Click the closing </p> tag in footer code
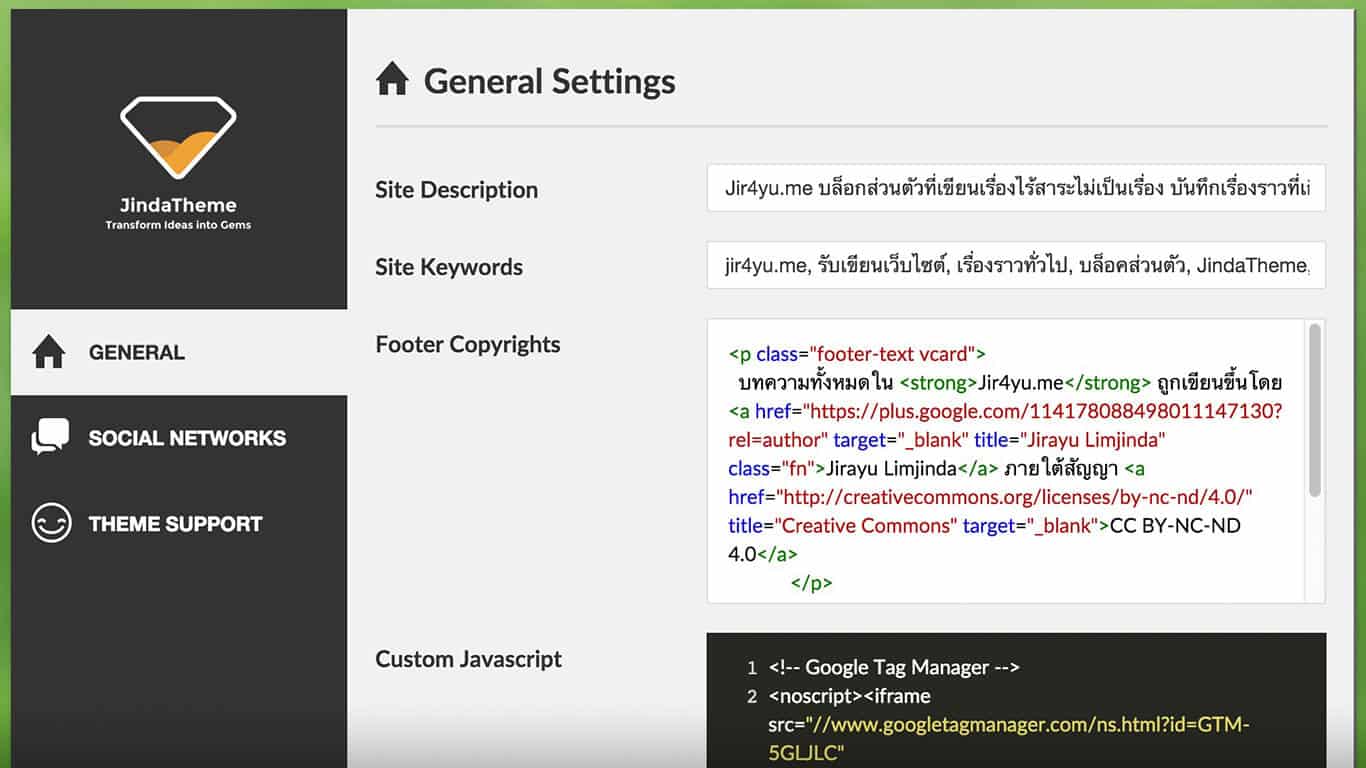1366x768 pixels. 811,583
